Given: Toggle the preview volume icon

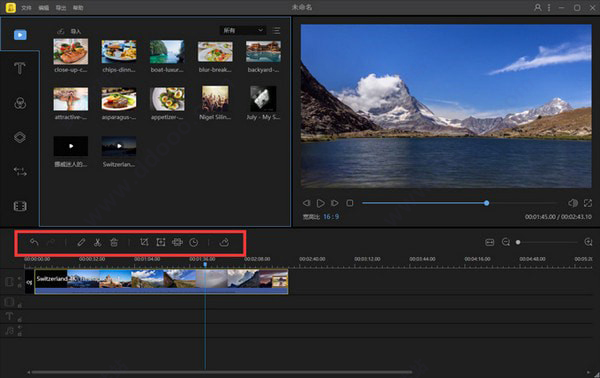Looking at the screenshot, I should coord(573,203).
